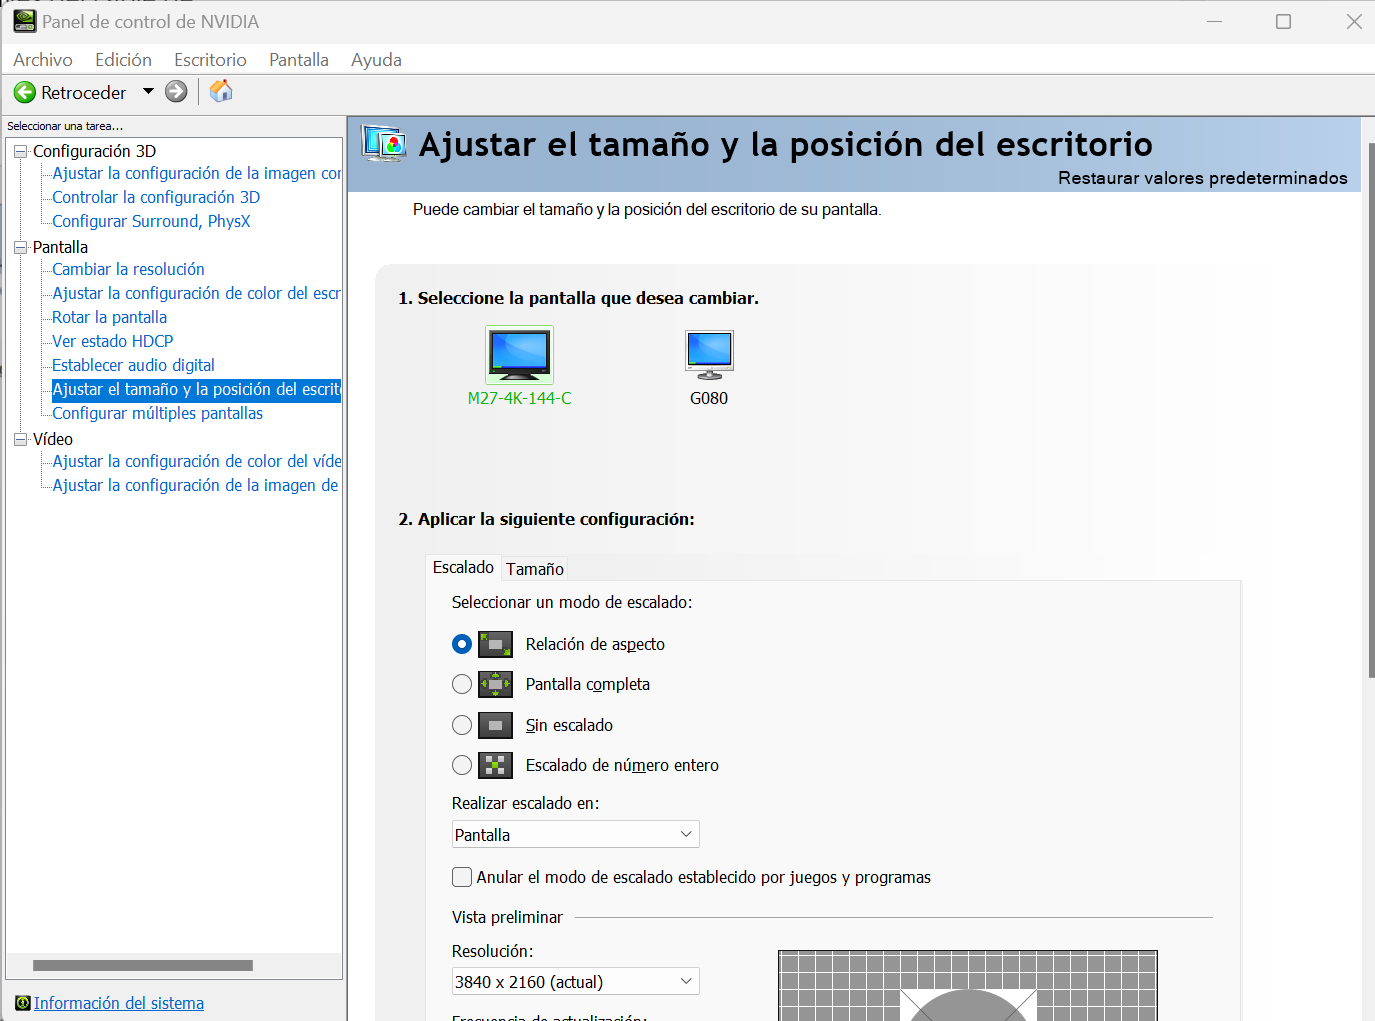Screen dimensions: 1375x1021
Task: Select the G080 monitor icon
Action: point(709,355)
